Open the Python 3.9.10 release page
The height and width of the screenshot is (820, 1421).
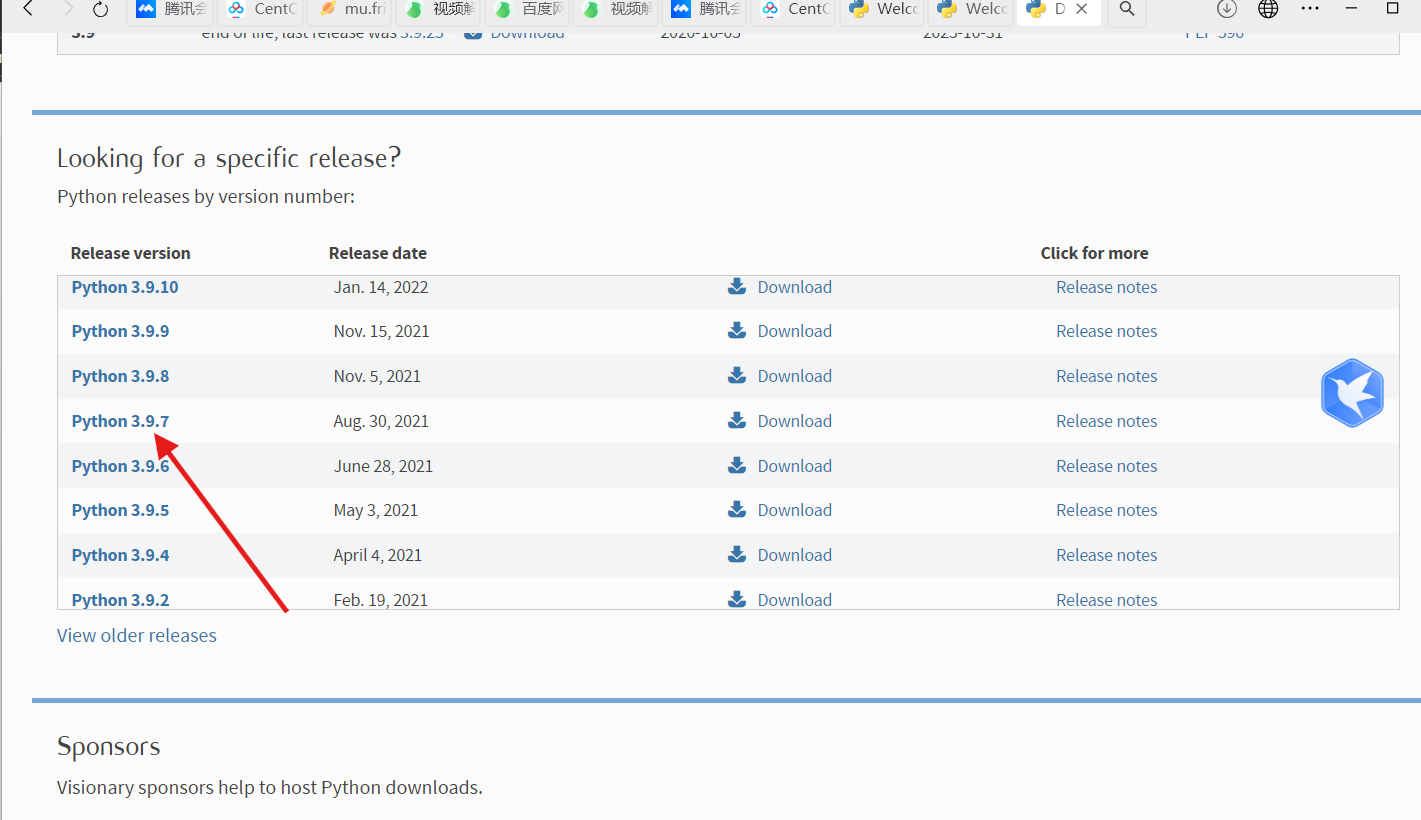coord(125,287)
